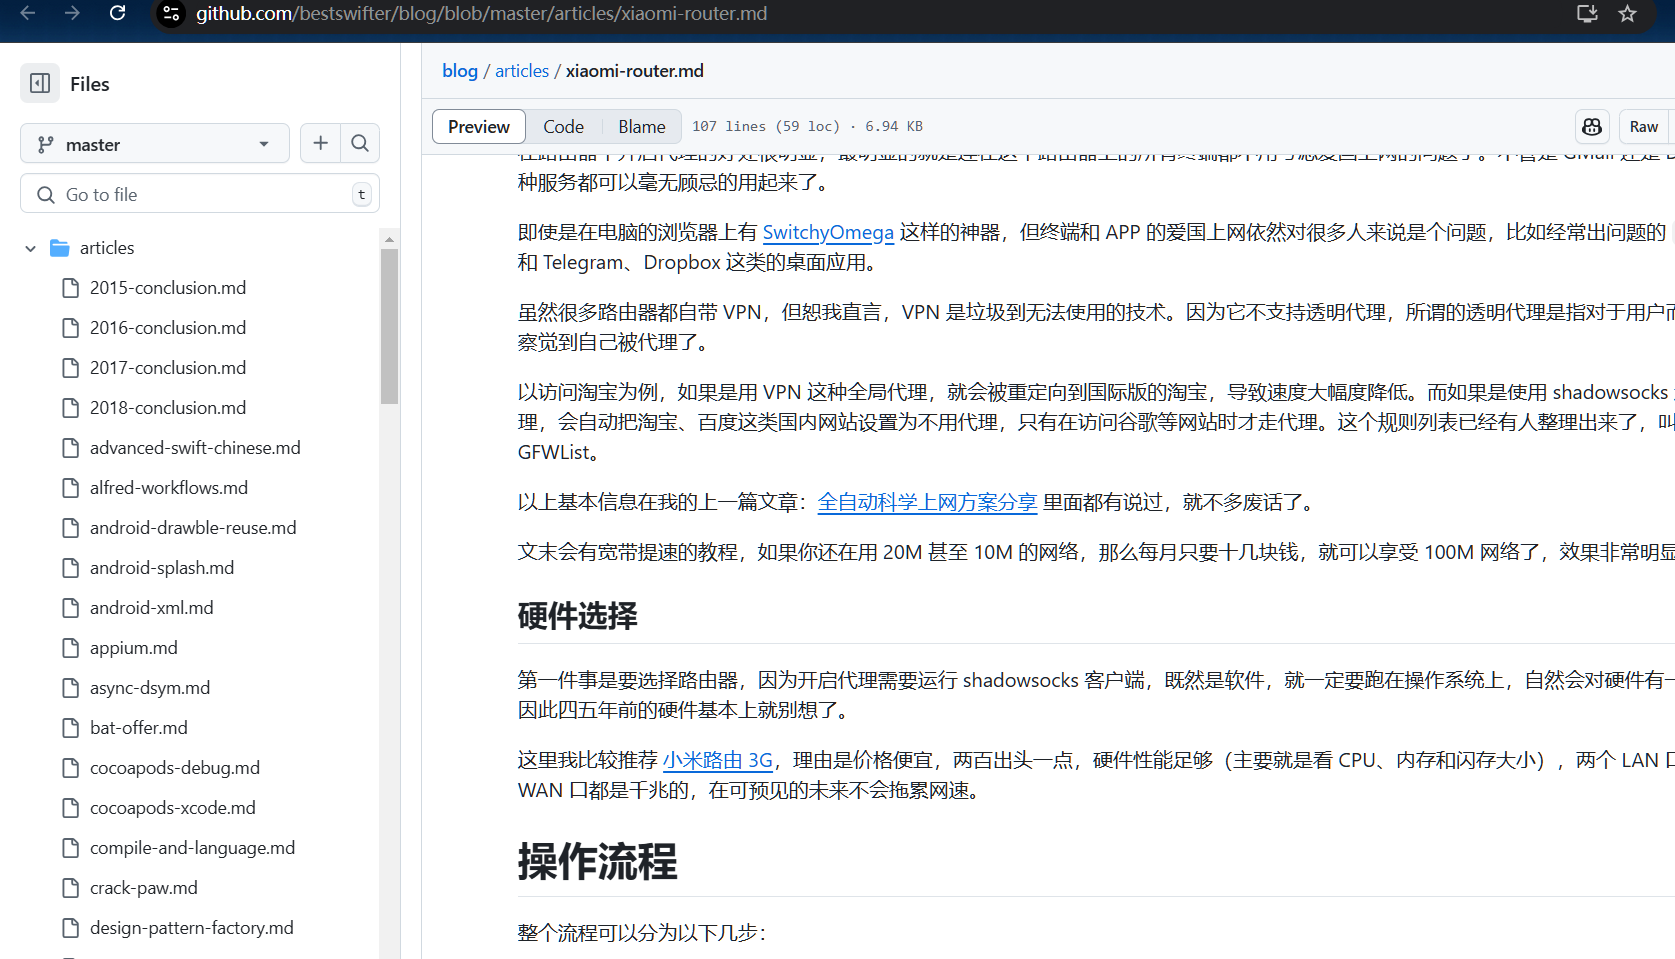Open search in repository files

(360, 143)
